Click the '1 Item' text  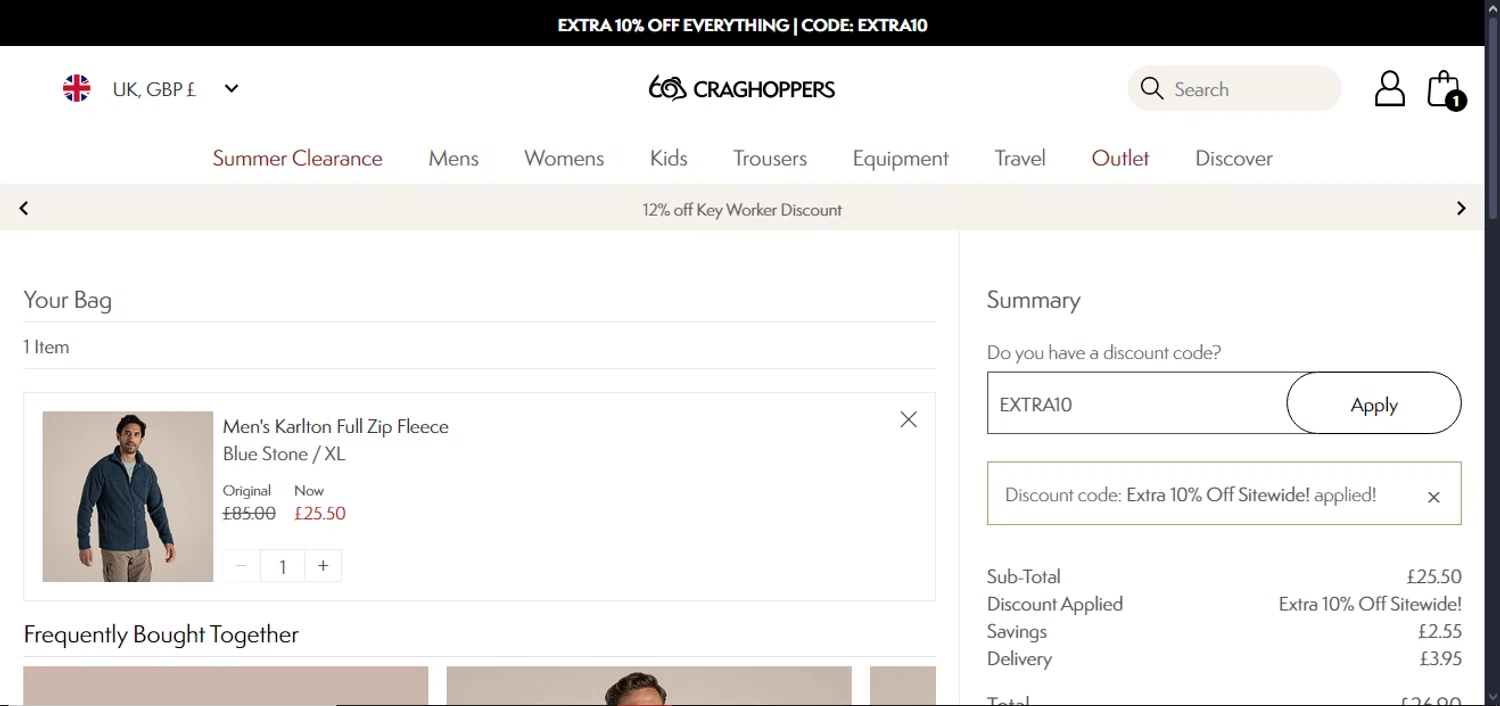click(46, 347)
